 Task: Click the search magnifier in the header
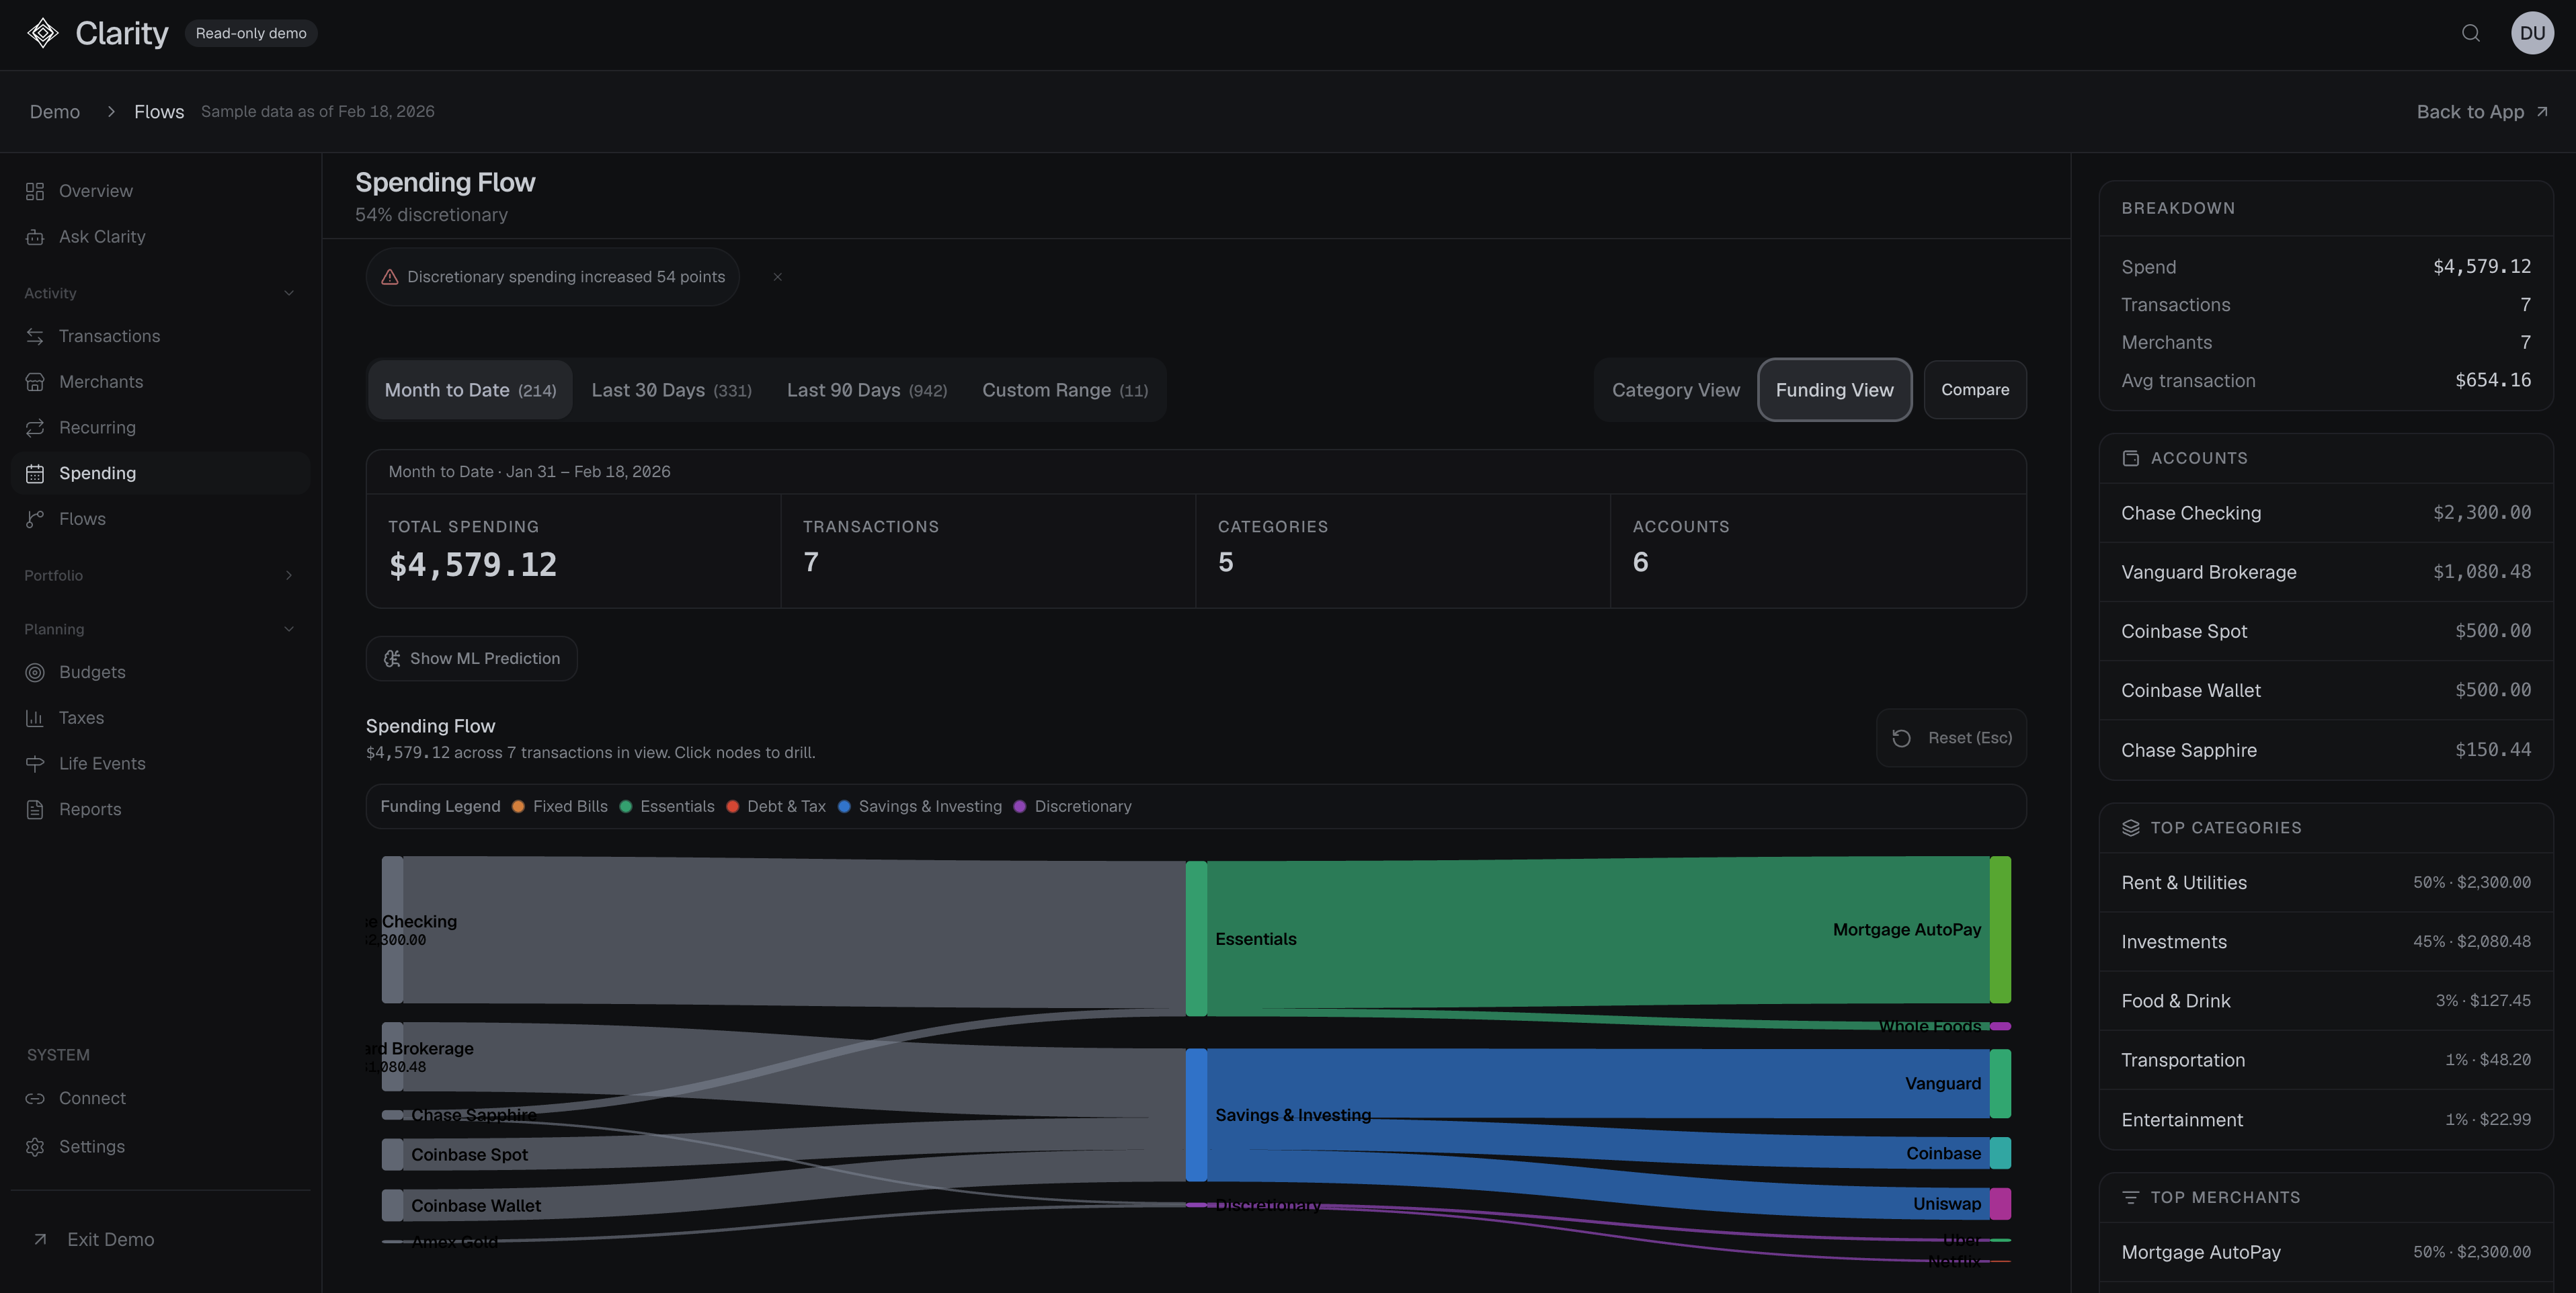2470,33
